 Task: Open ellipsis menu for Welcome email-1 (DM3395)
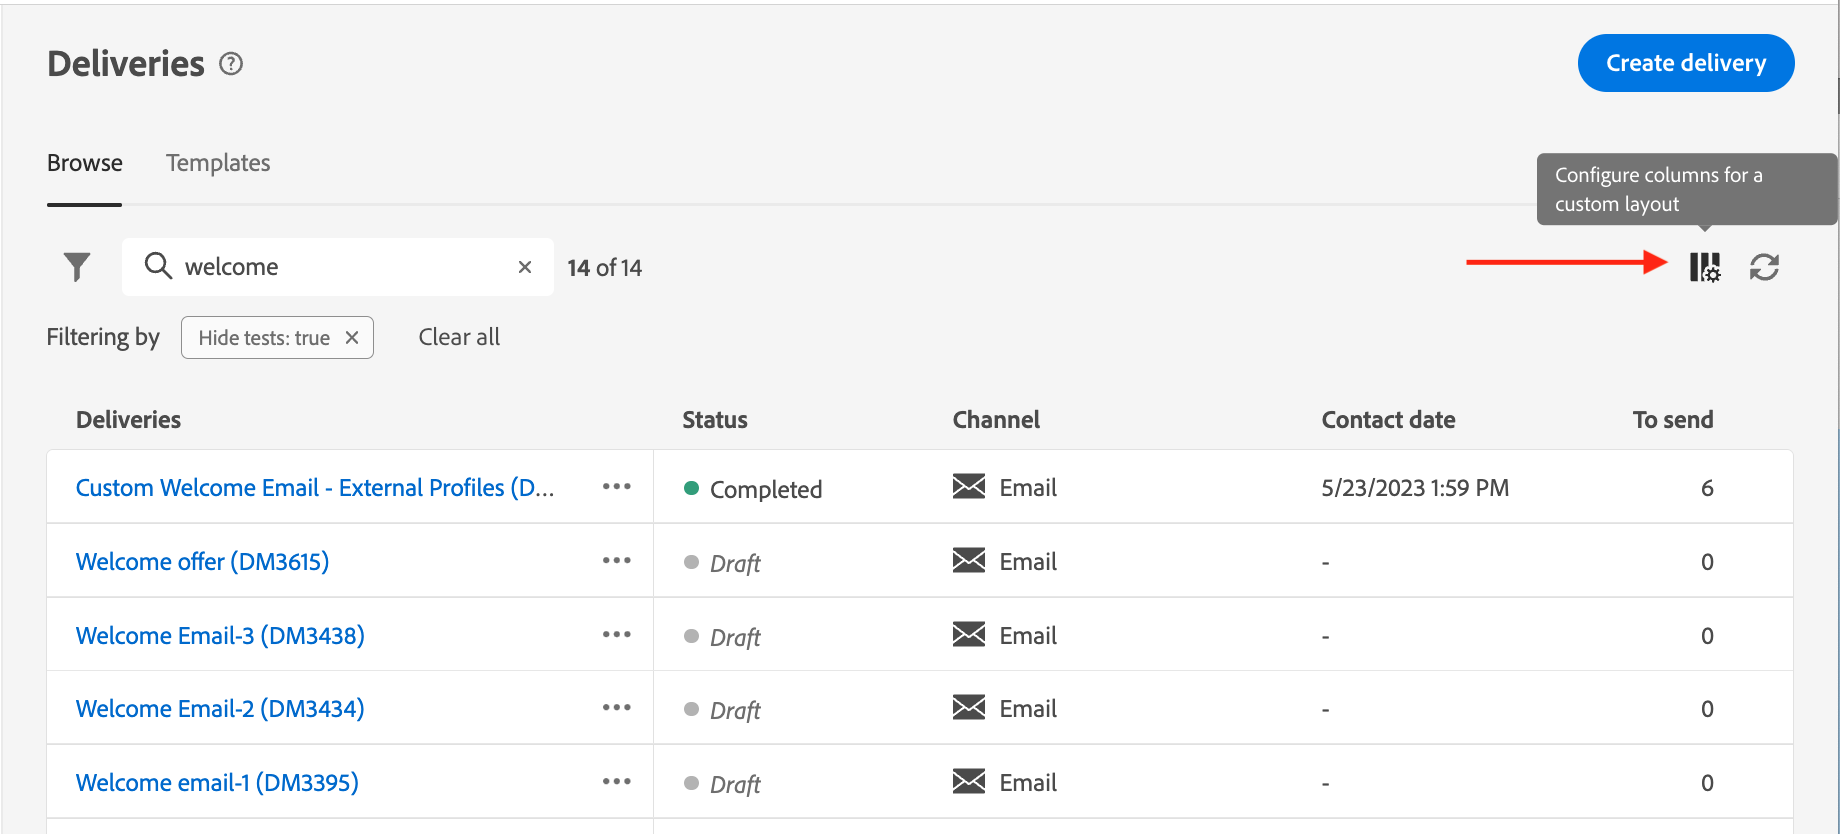click(x=616, y=782)
